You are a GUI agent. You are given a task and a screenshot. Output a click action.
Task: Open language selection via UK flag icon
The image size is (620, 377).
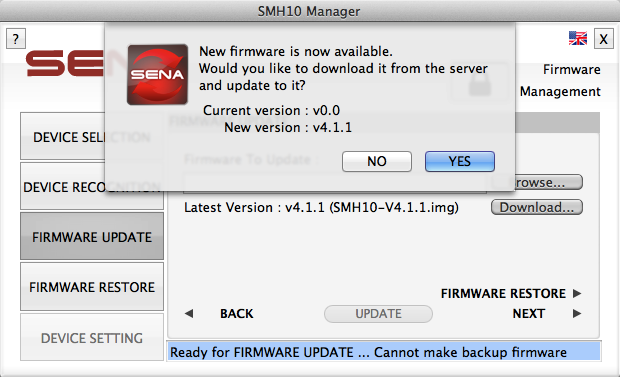pos(578,38)
